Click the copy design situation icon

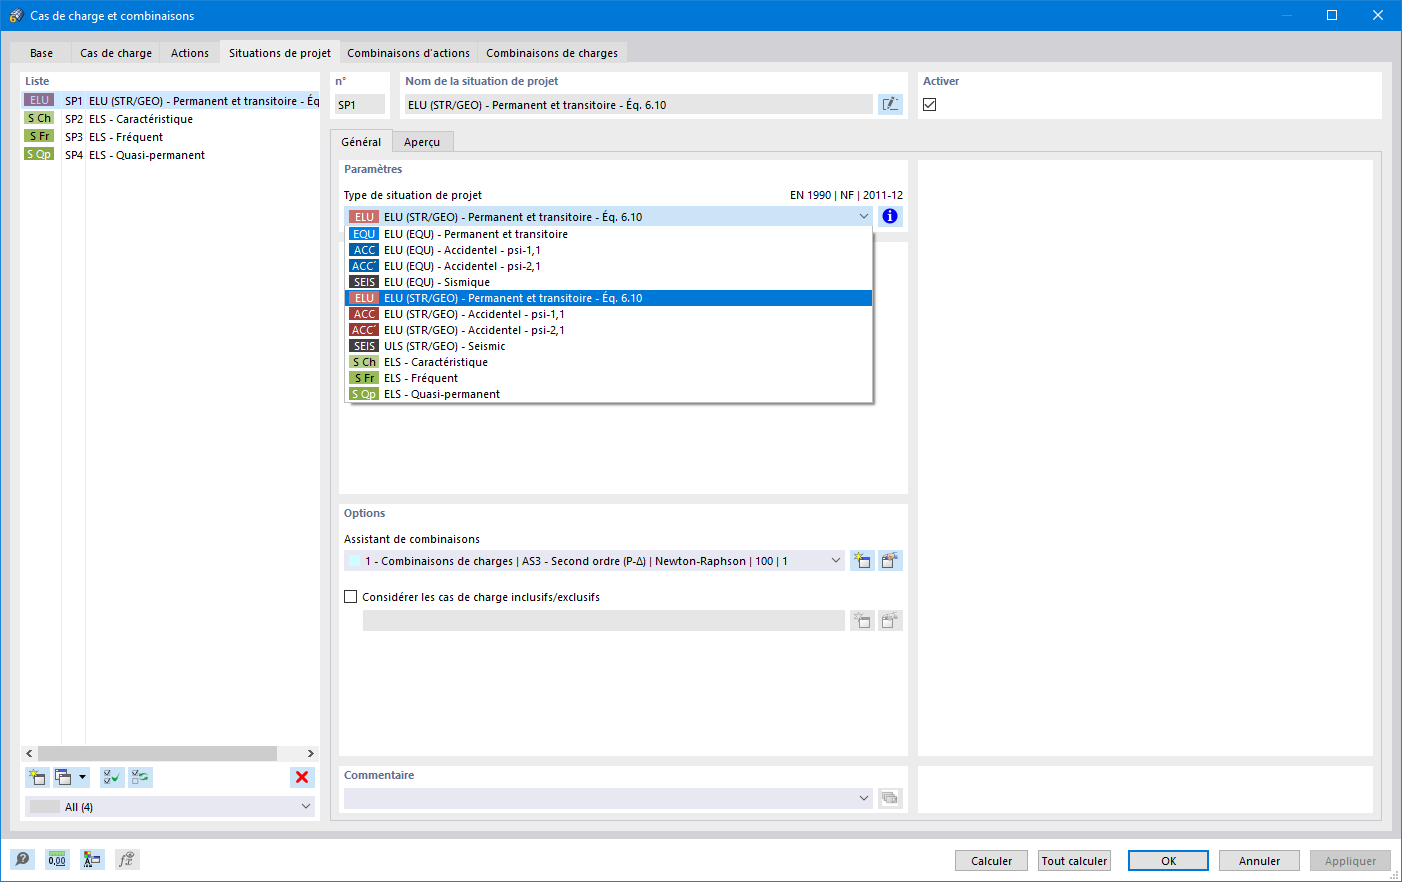(x=64, y=777)
